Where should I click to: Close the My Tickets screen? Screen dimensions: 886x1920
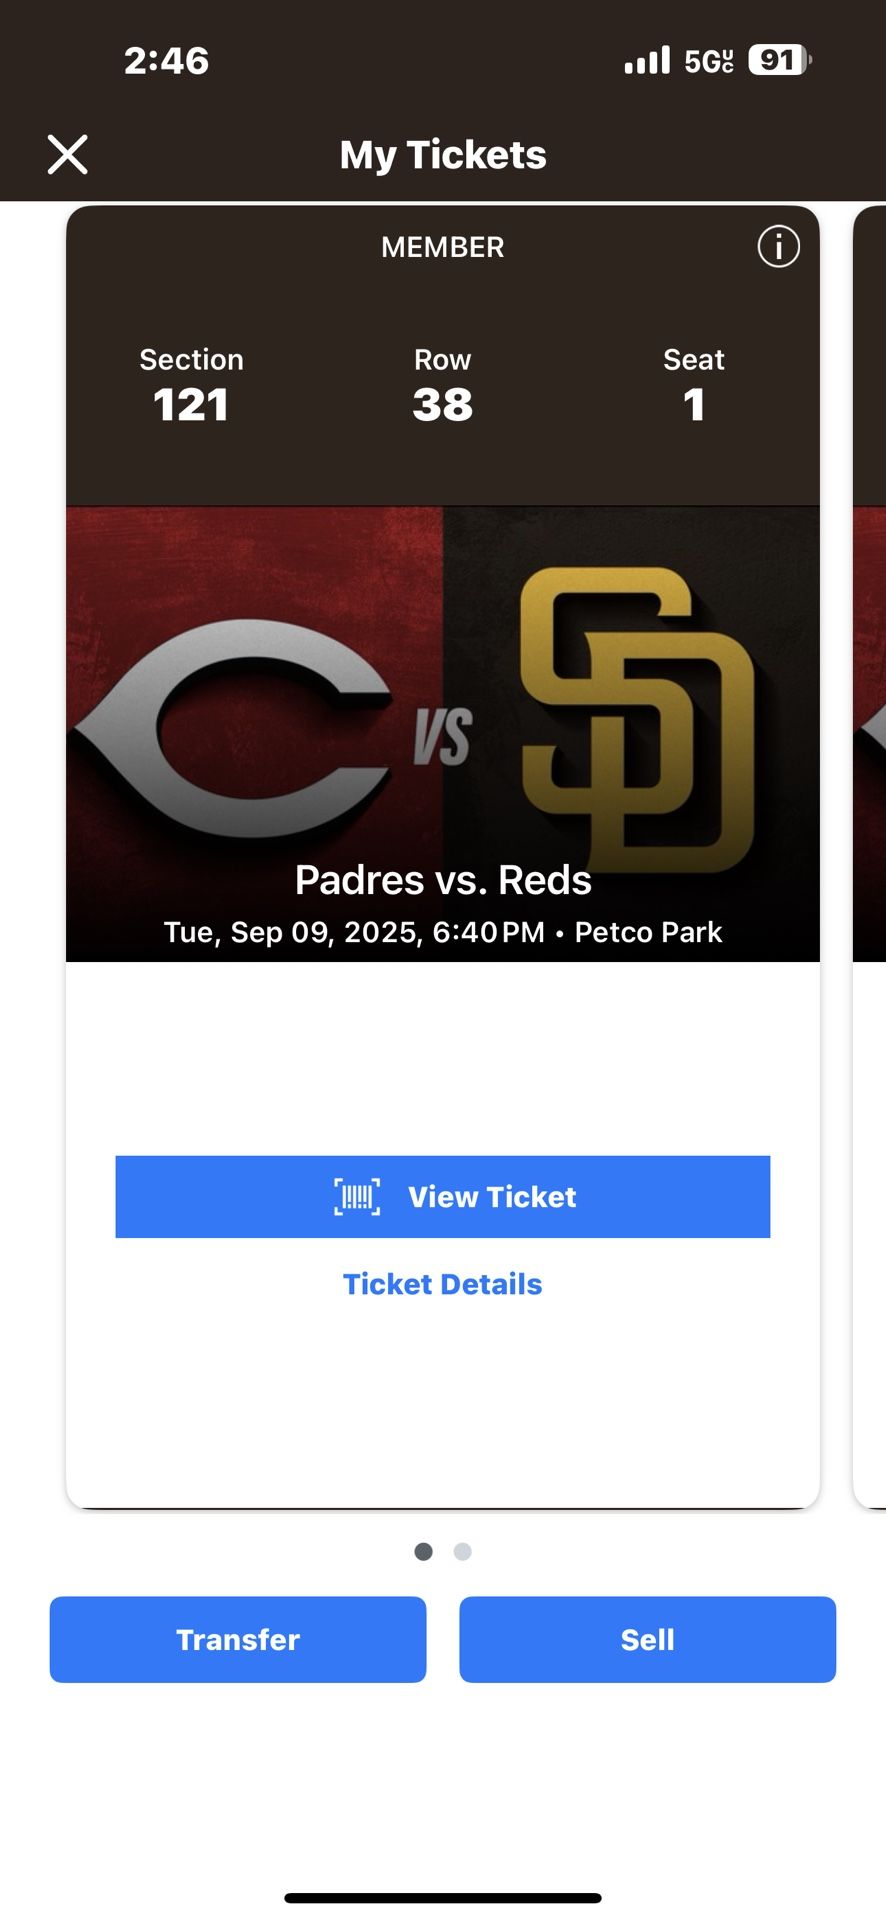pos(68,155)
